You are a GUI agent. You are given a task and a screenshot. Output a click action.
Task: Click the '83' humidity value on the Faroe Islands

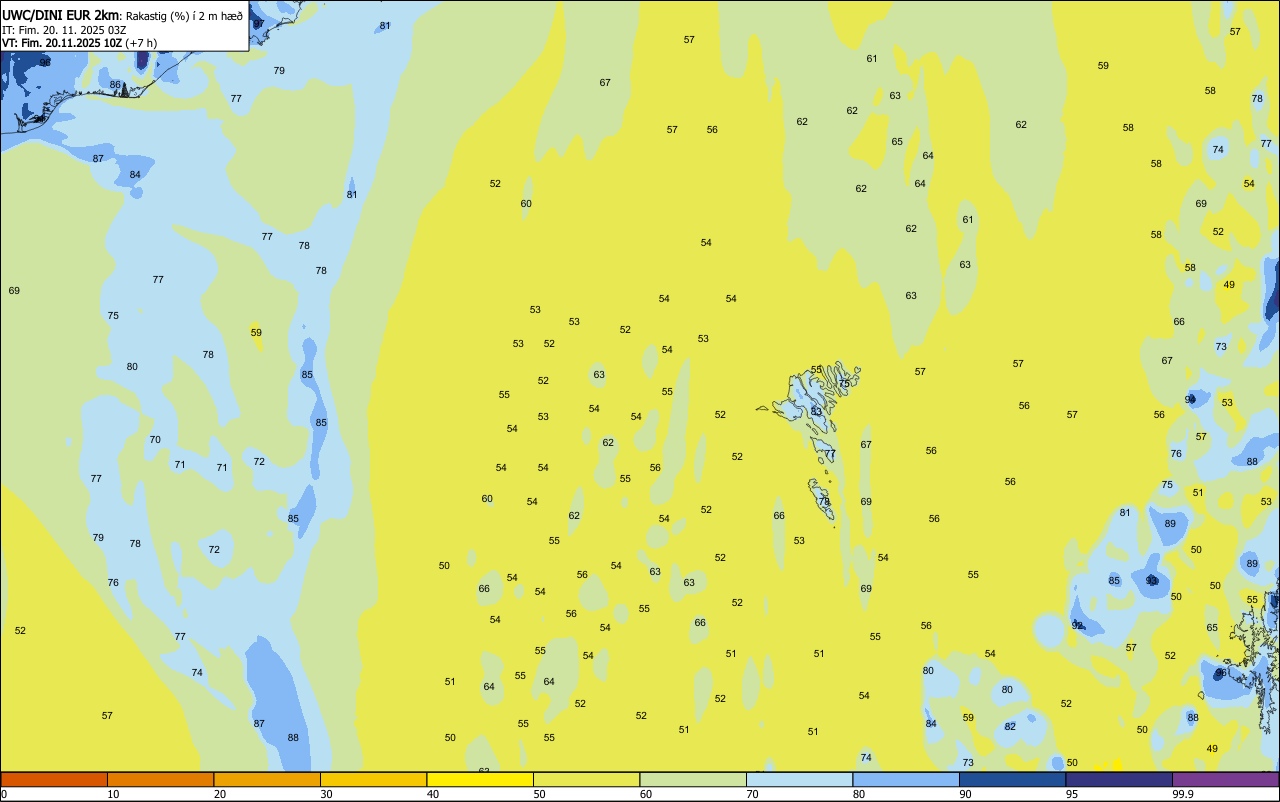pyautogui.click(x=816, y=411)
